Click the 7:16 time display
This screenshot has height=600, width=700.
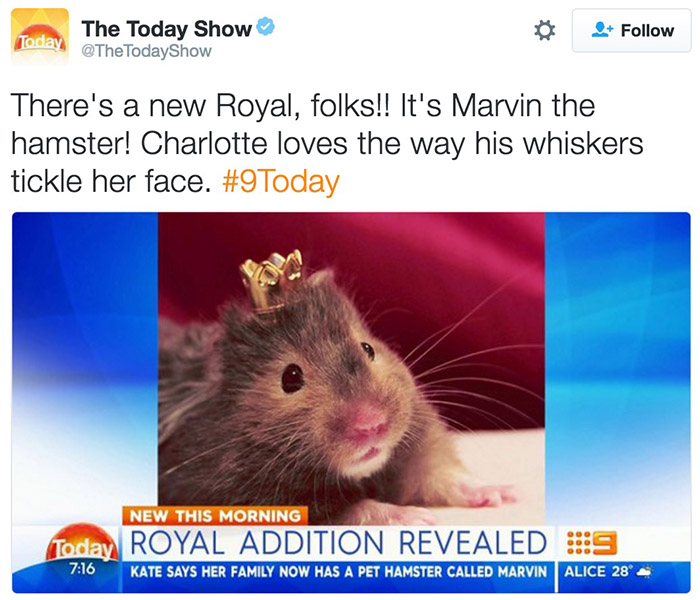[x=82, y=569]
